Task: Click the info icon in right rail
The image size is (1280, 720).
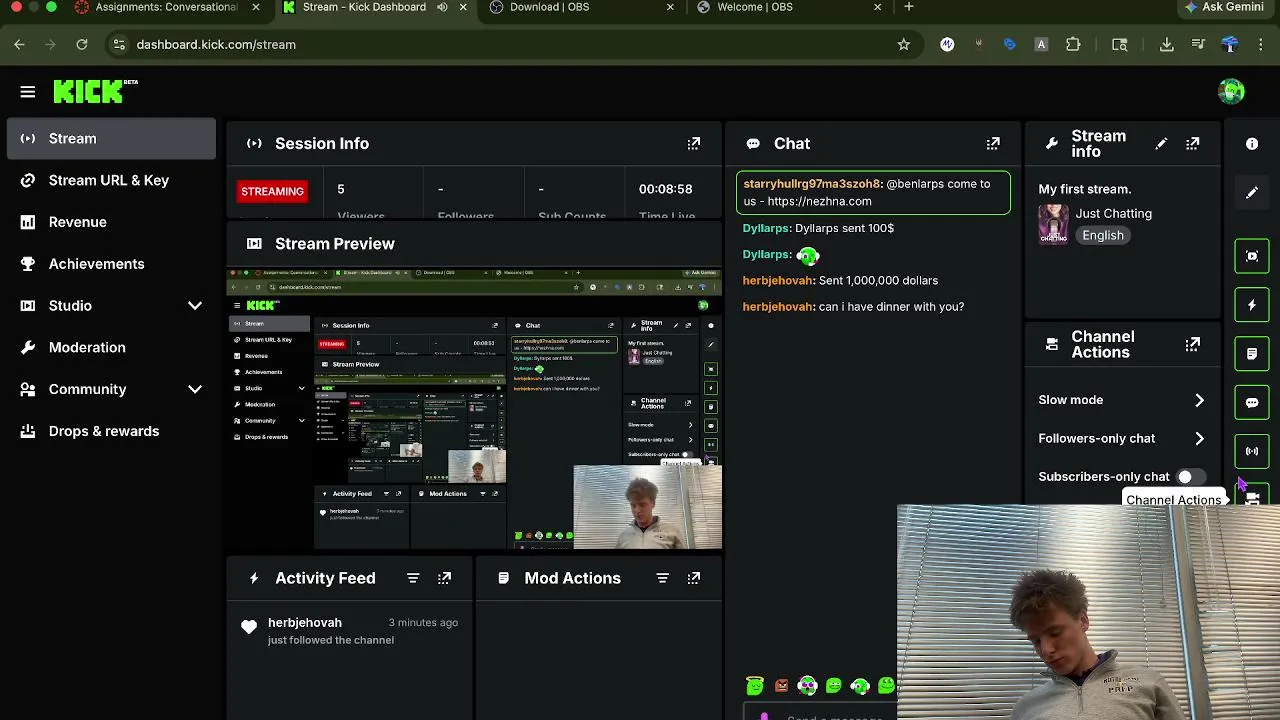Action: pyautogui.click(x=1252, y=144)
